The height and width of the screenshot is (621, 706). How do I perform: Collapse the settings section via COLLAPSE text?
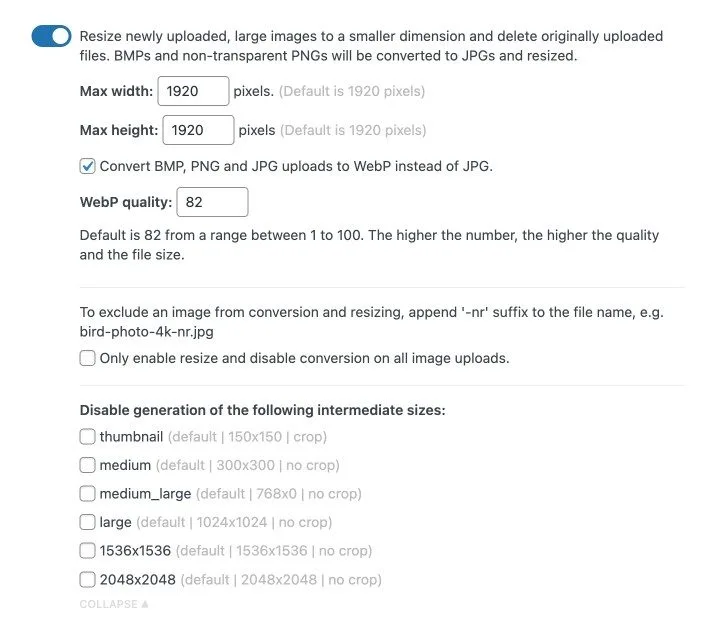(x=108, y=604)
